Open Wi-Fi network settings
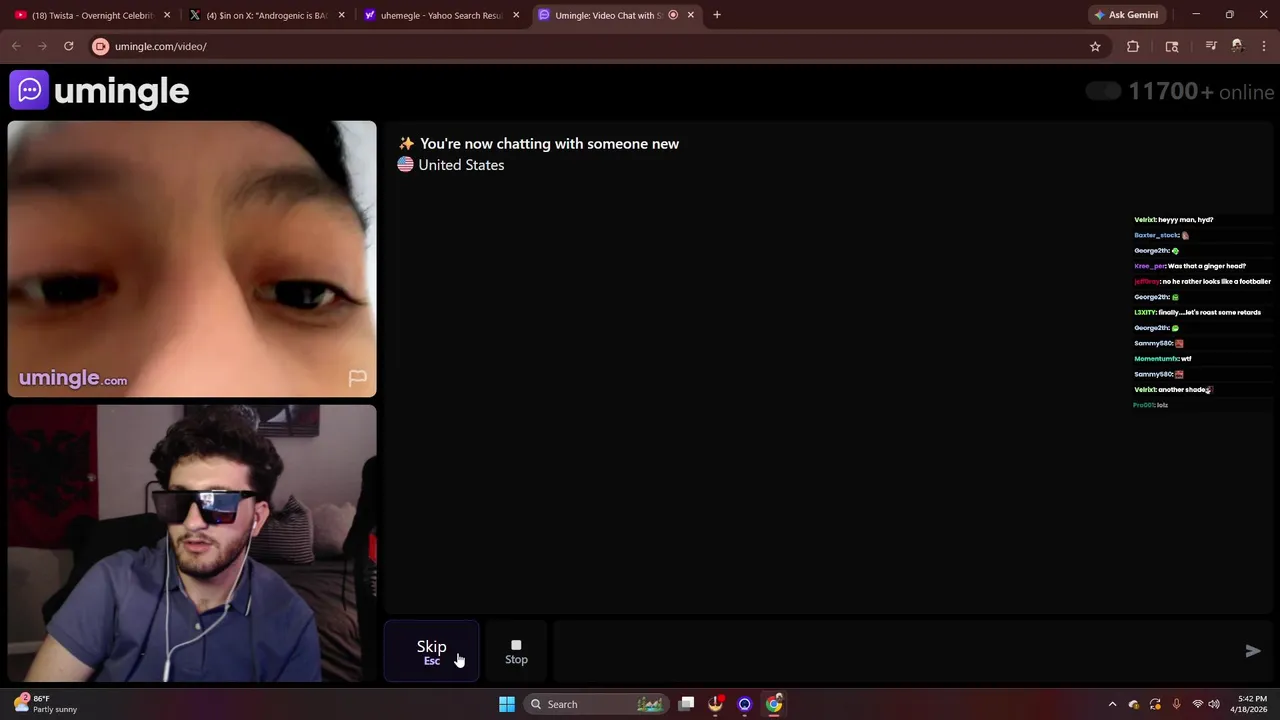 point(1198,704)
